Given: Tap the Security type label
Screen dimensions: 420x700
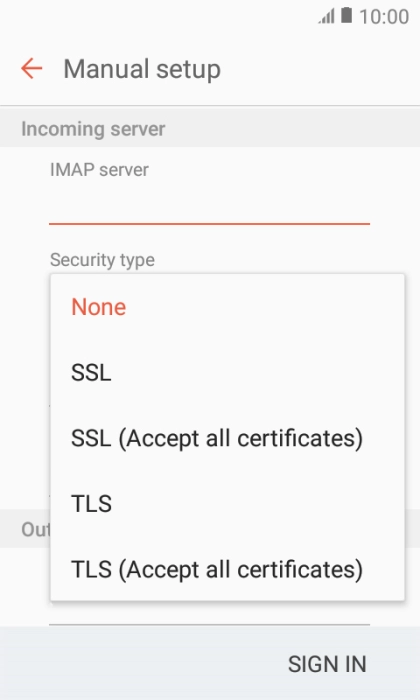Looking at the screenshot, I should (102, 260).
